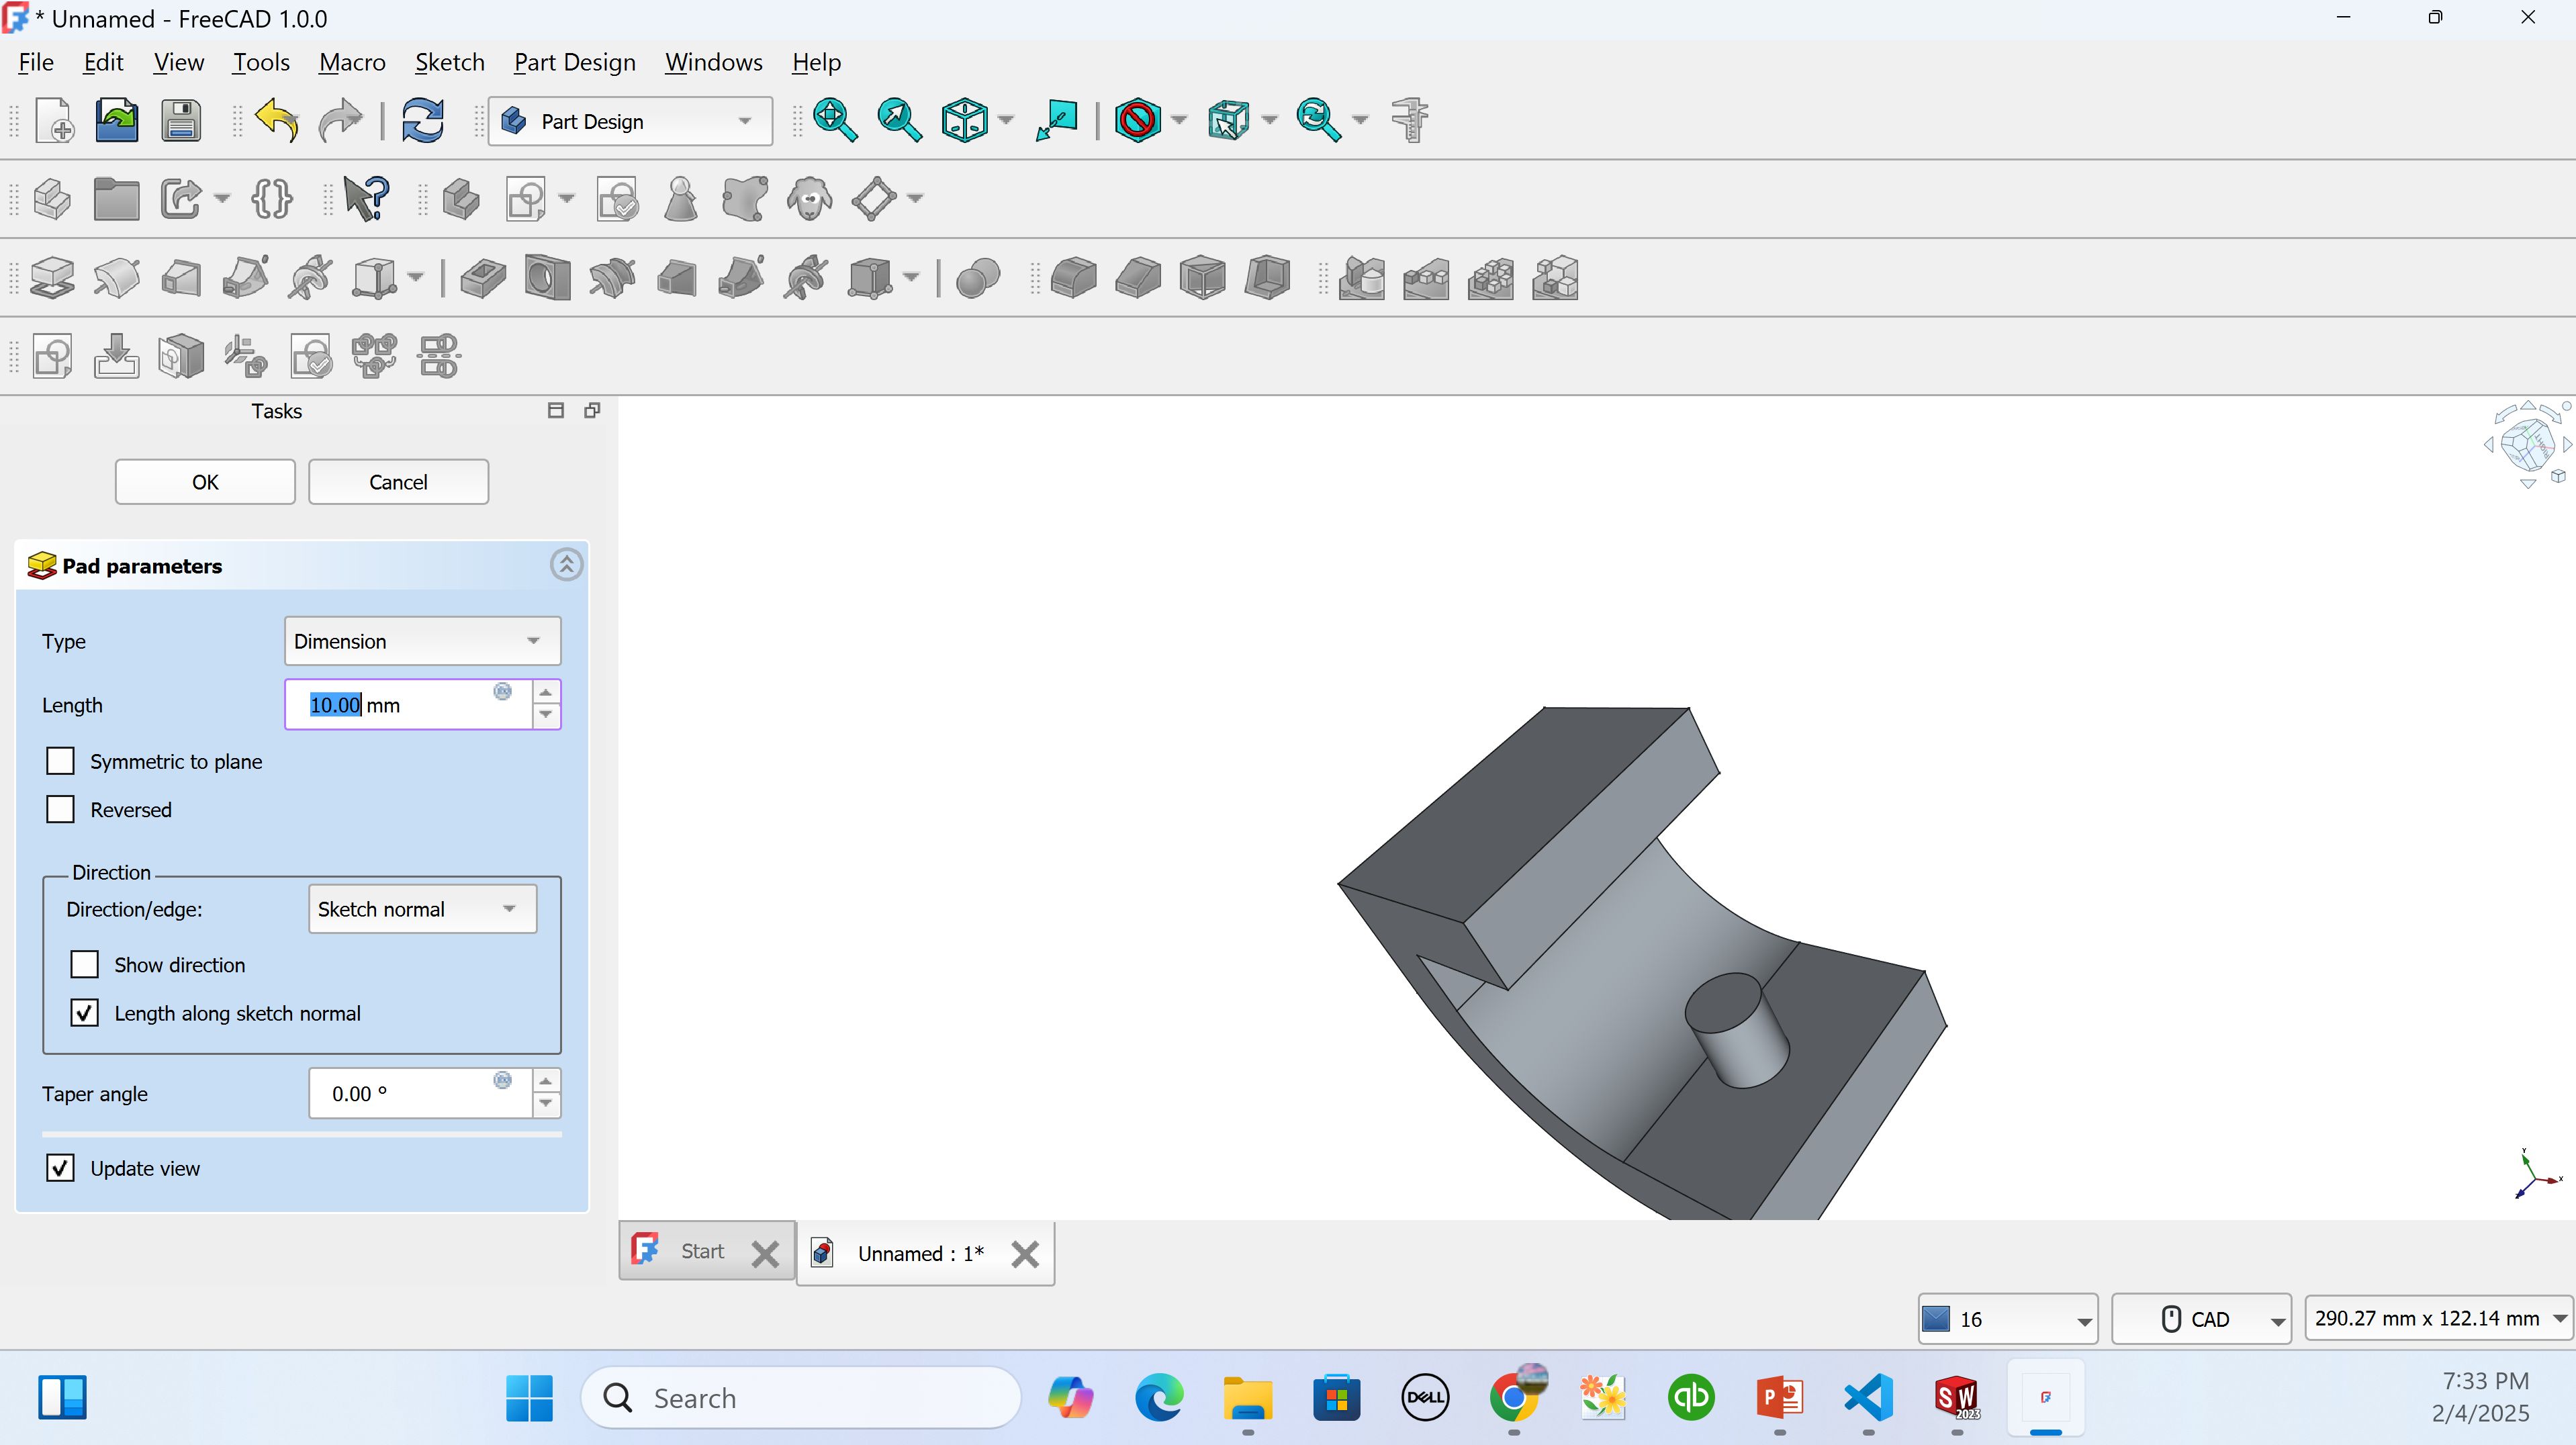Click the measure caliper icon
This screenshot has width=2576, height=1445.
(x=1410, y=121)
